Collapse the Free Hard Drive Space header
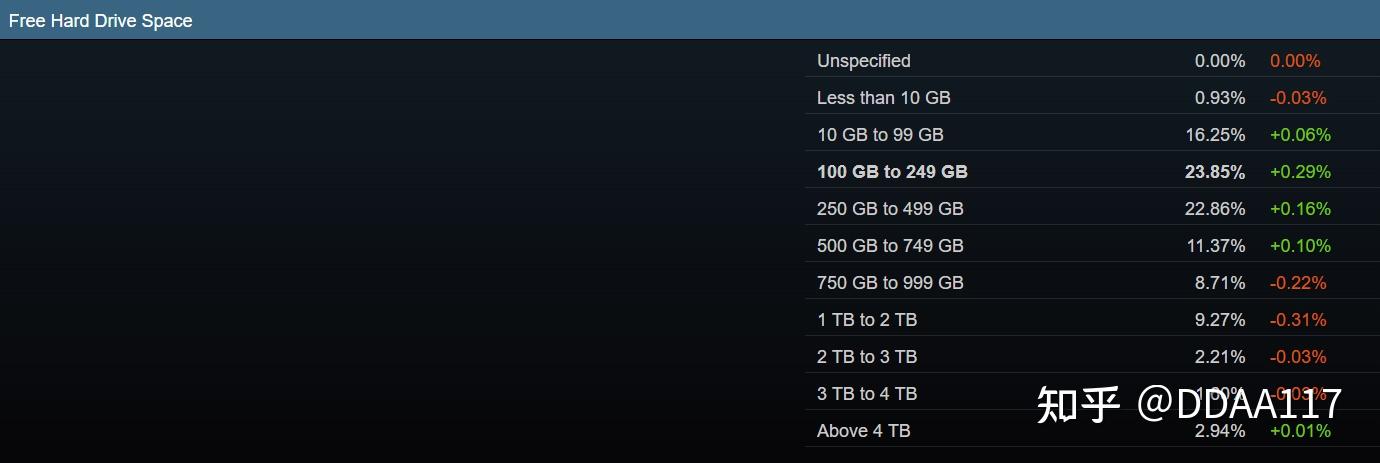Screen dimensions: 1380x463 [x=690, y=20]
